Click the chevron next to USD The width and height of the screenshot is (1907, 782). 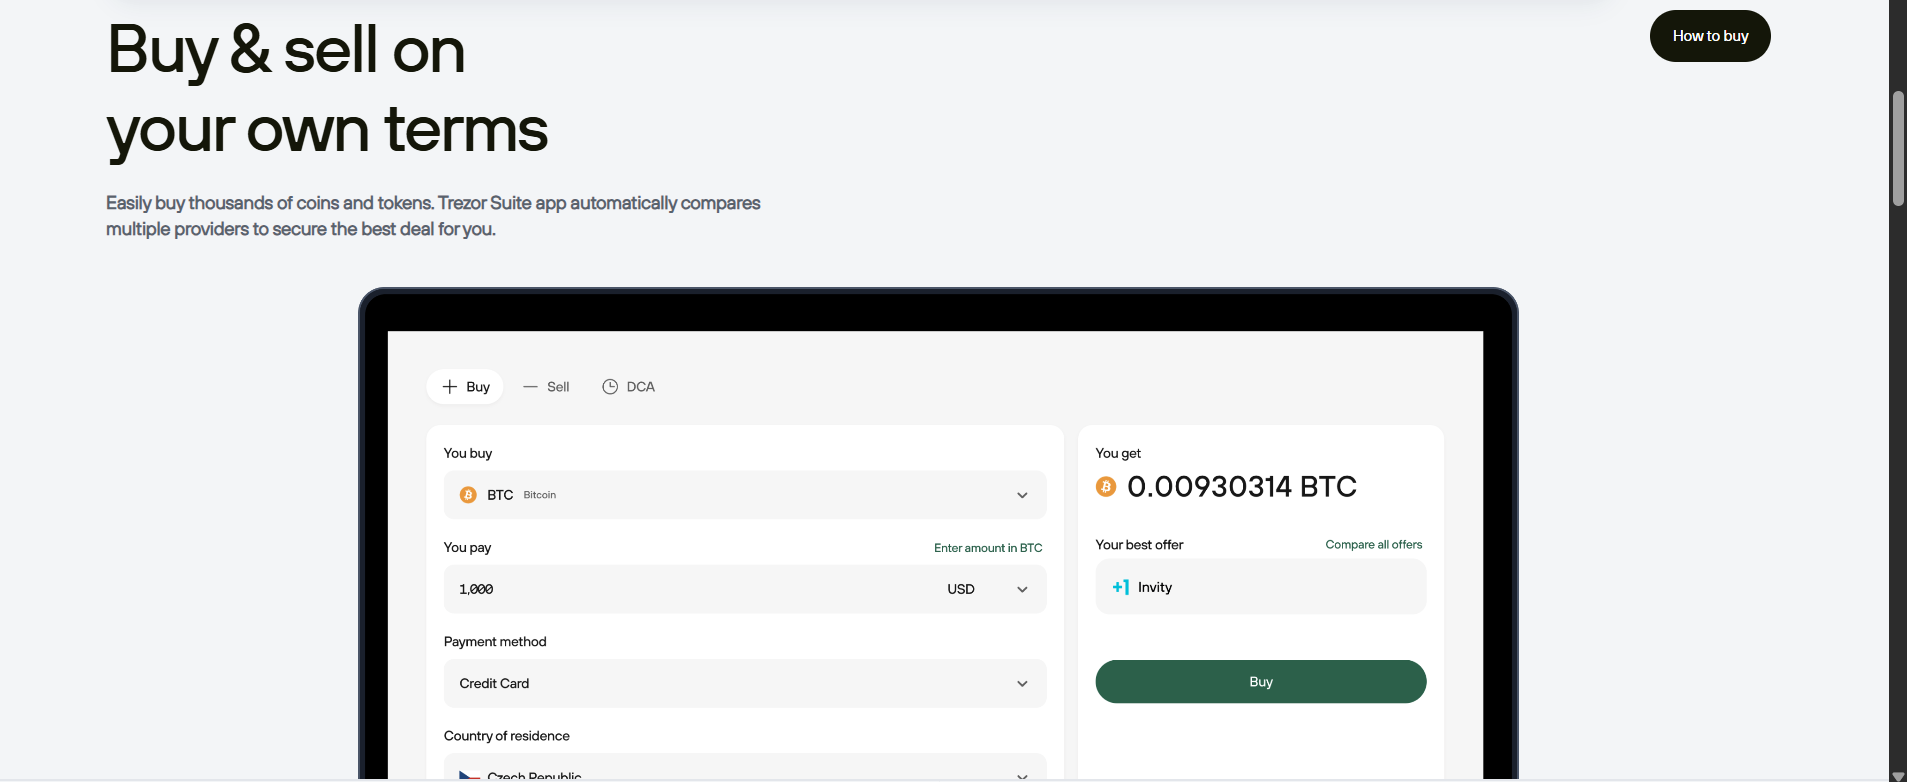pos(1022,589)
